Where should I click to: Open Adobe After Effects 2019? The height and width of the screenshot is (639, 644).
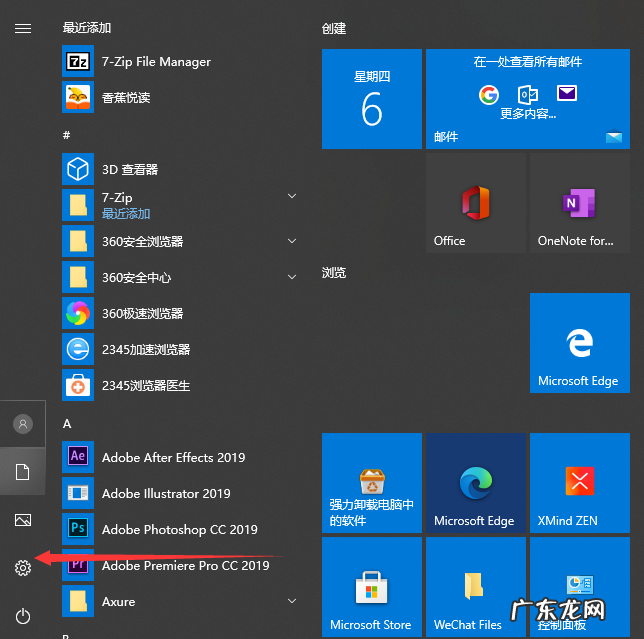point(173,458)
